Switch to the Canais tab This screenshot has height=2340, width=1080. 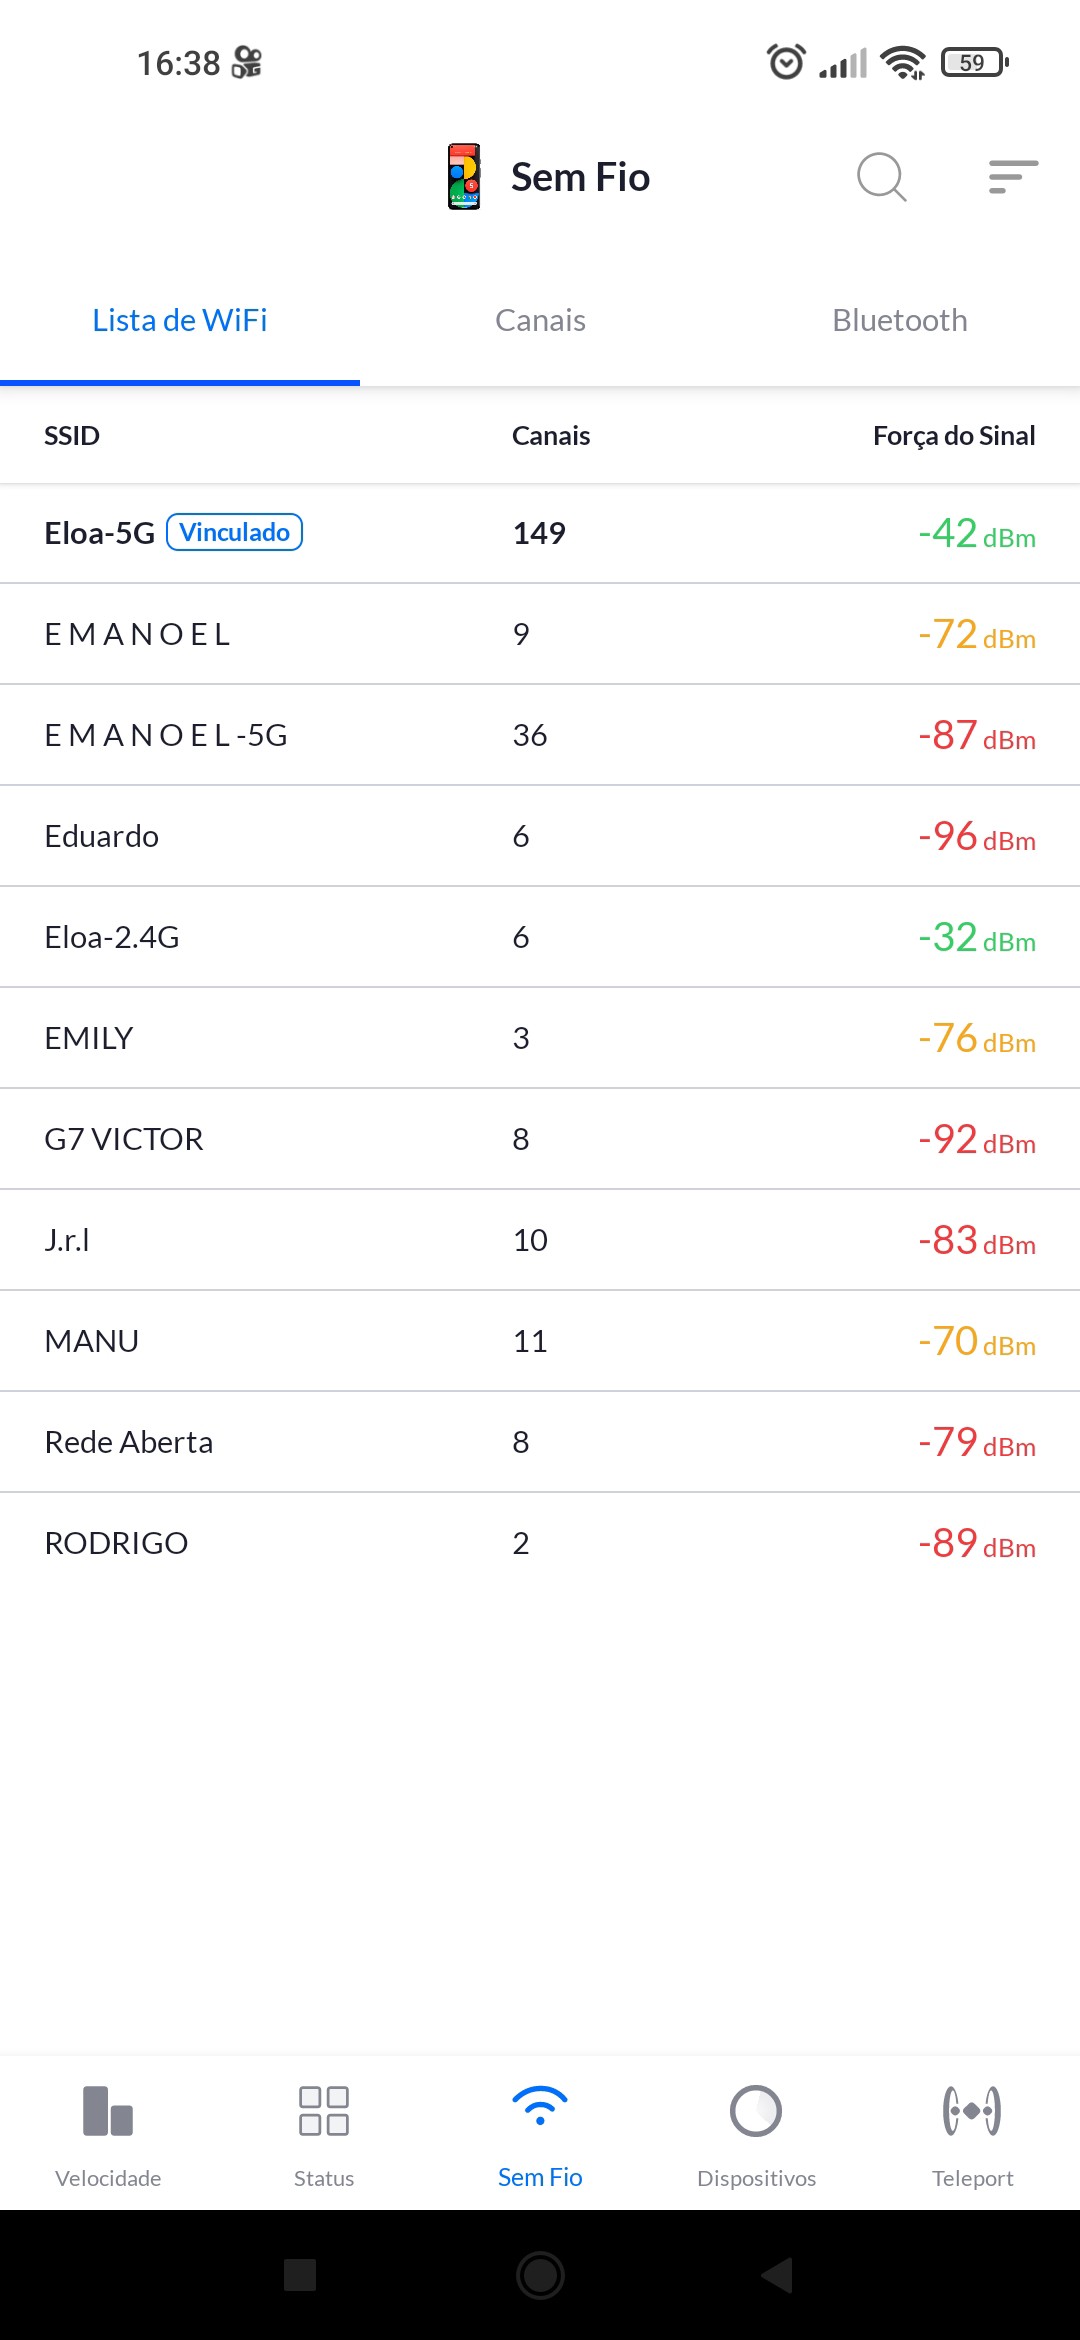click(540, 321)
